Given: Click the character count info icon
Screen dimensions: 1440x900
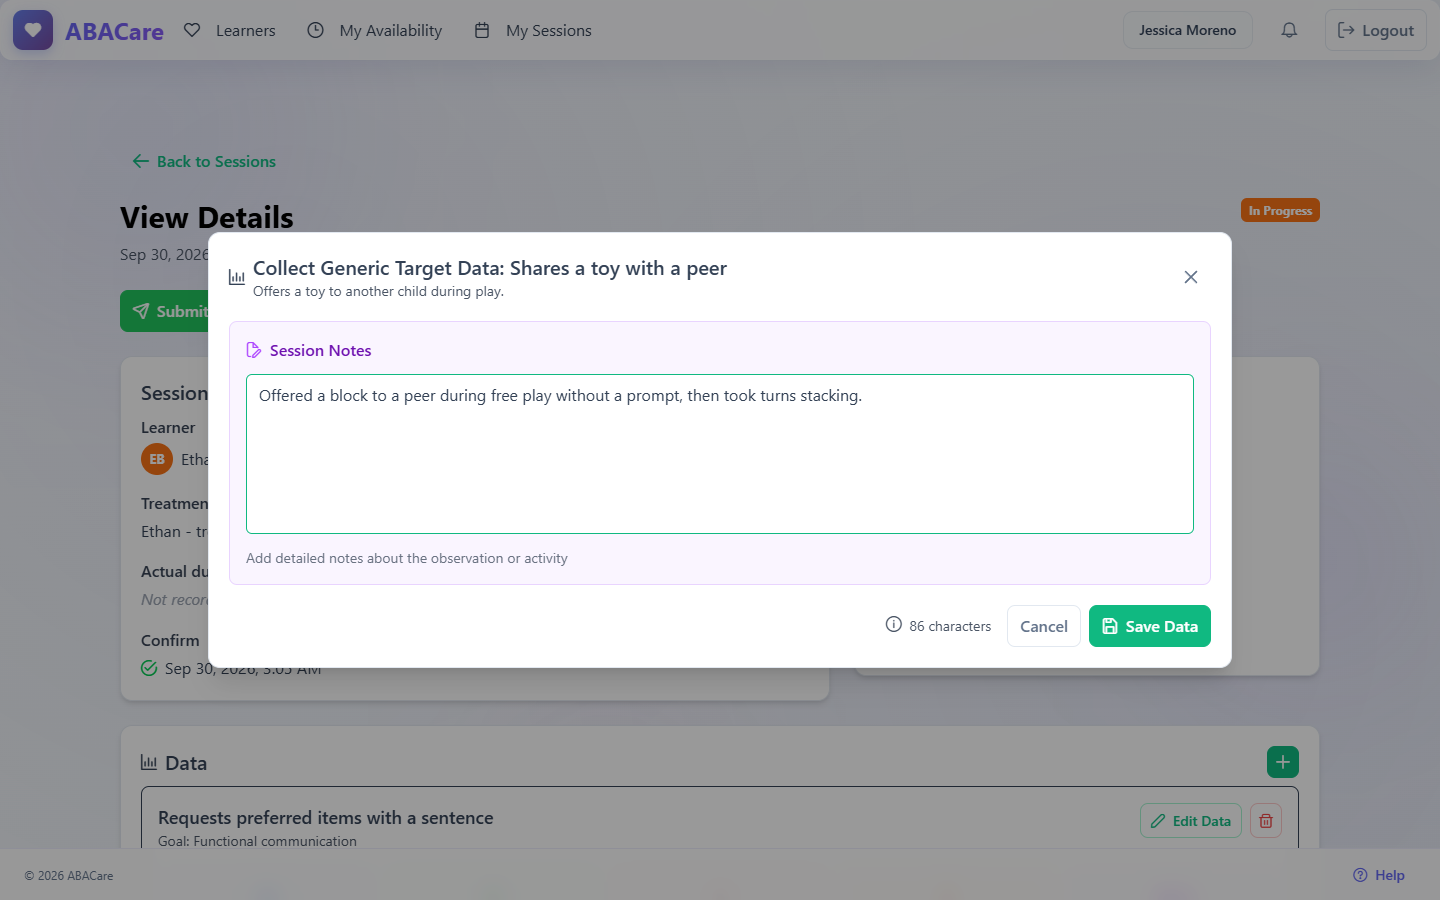Looking at the screenshot, I should 893,625.
